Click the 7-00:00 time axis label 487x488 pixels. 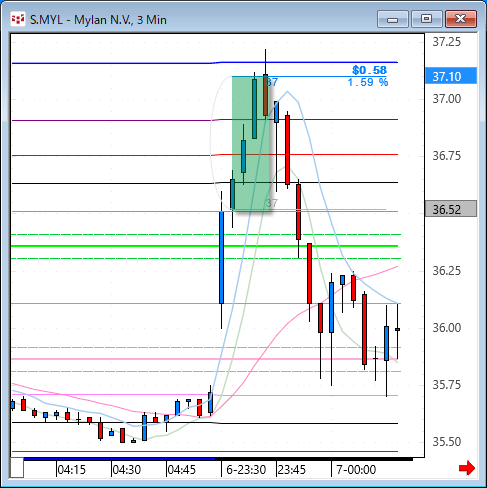coord(356,469)
